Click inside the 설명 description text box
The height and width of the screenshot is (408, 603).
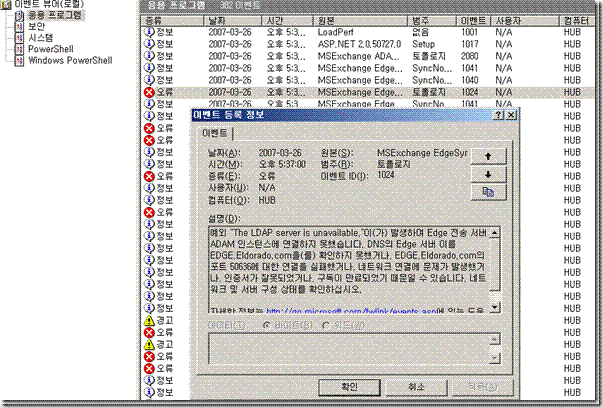coord(349,269)
